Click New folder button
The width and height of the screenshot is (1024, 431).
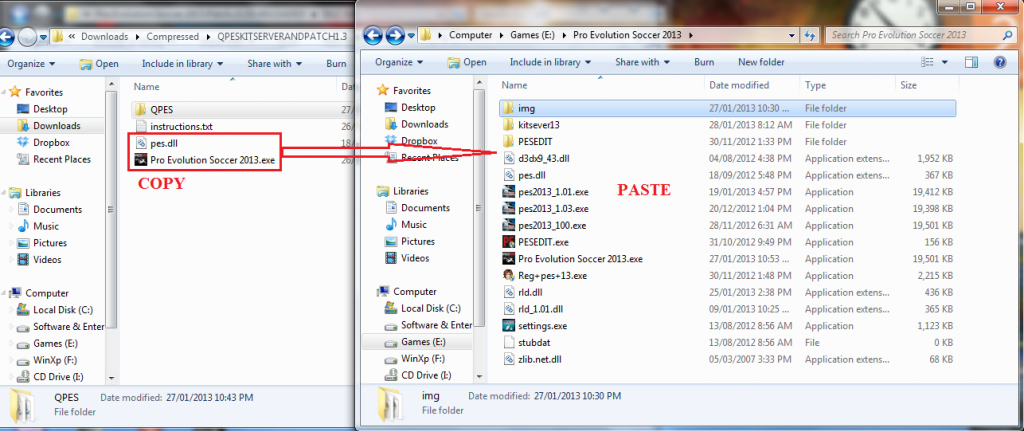(x=761, y=62)
